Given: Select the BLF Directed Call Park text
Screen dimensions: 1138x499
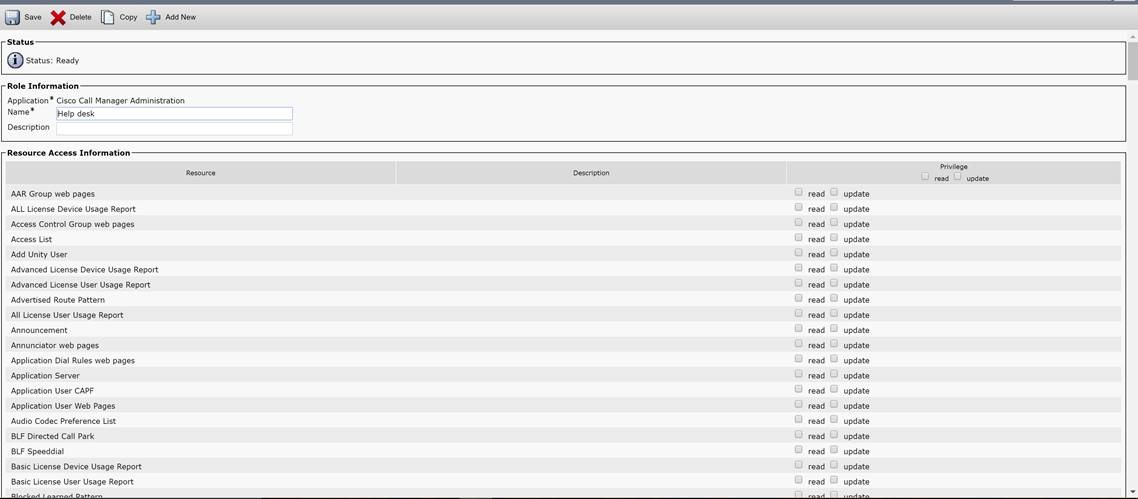Looking at the screenshot, I should click(x=53, y=437).
